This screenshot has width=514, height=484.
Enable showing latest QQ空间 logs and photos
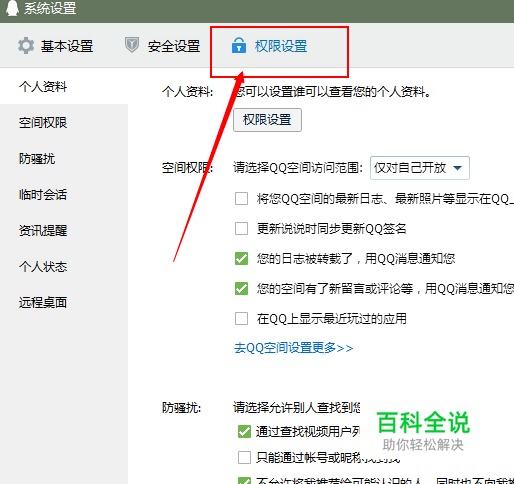click(x=241, y=199)
